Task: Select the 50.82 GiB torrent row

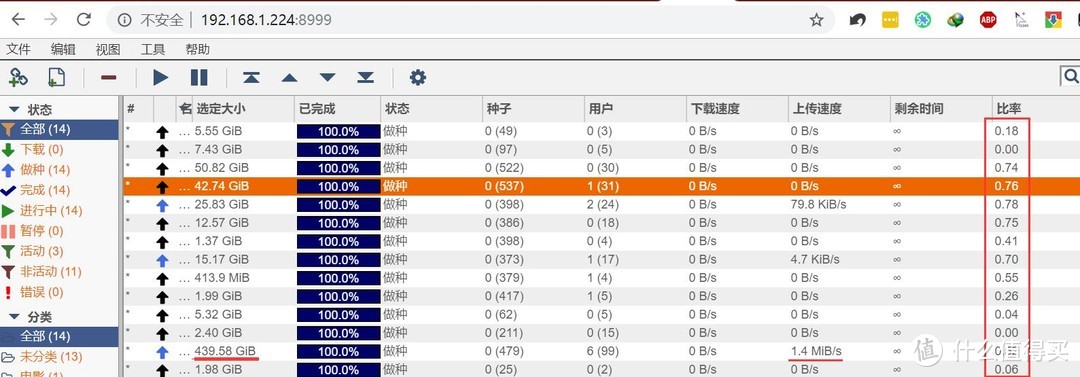Action: click(x=601, y=167)
